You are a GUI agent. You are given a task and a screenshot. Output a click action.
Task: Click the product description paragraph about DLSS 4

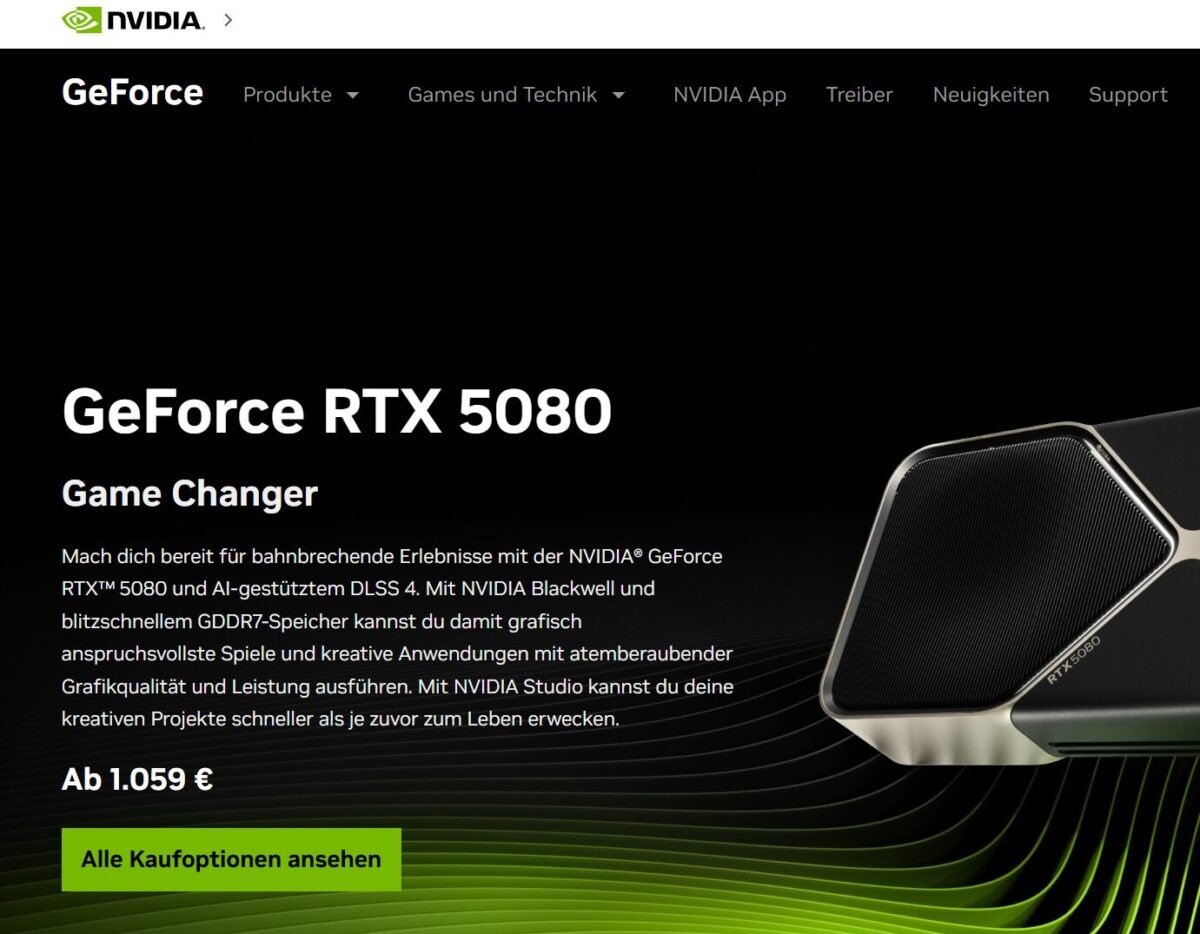tap(398, 637)
